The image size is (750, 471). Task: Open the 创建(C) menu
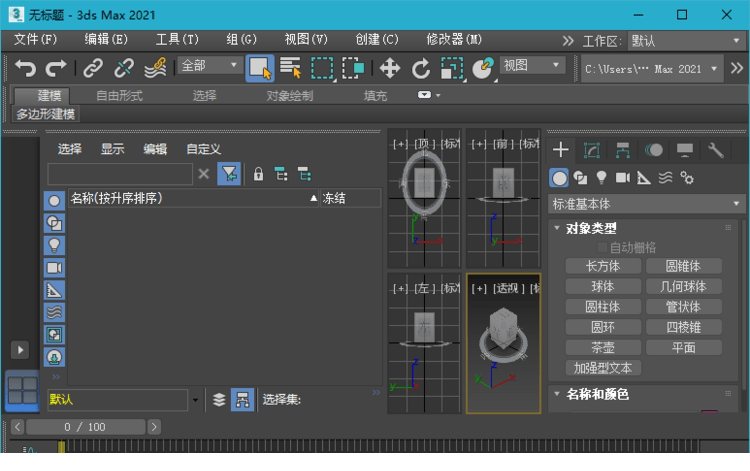coord(376,40)
